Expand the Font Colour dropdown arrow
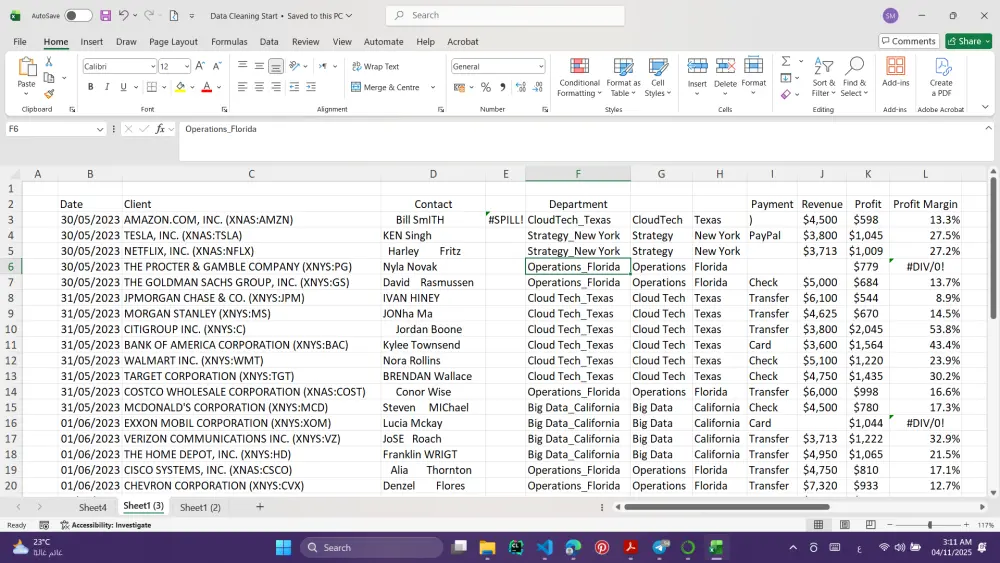 tap(219, 87)
